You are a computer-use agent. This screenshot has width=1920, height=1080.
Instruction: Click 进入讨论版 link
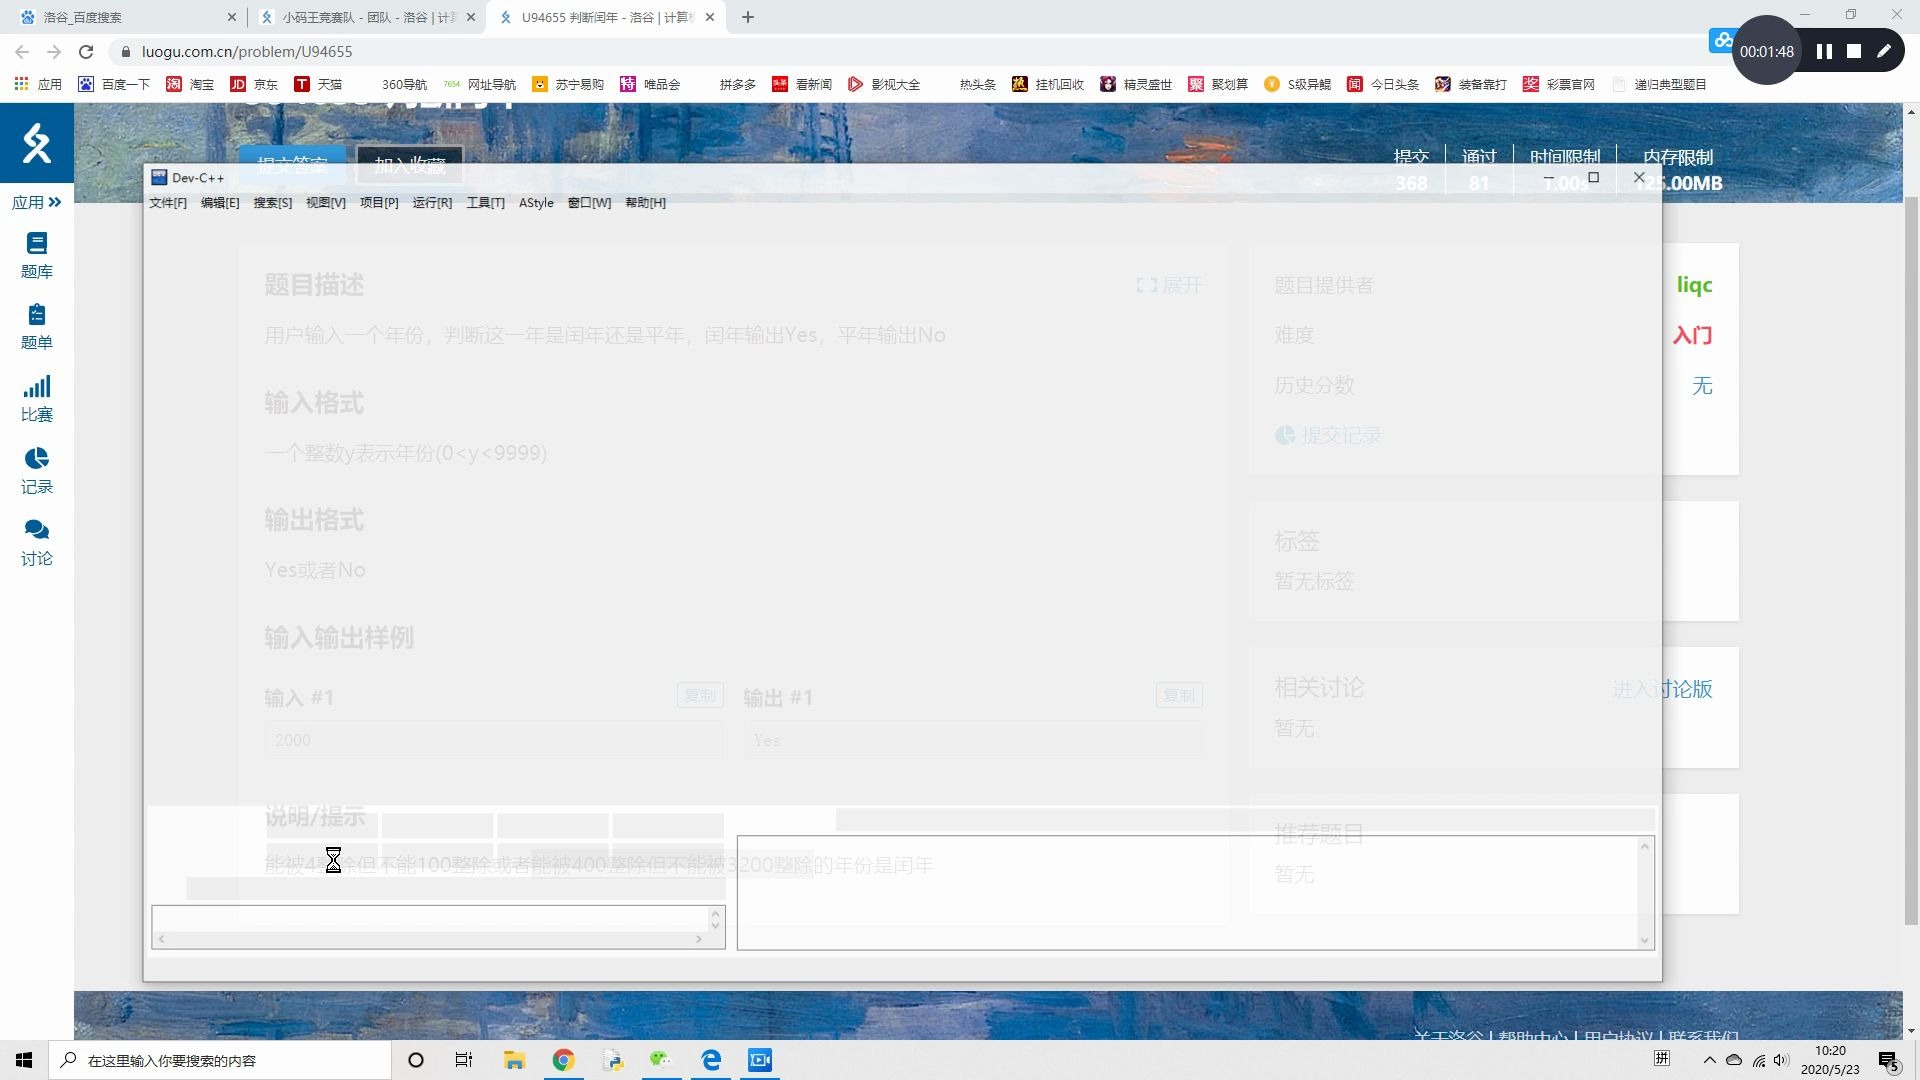coord(1662,689)
